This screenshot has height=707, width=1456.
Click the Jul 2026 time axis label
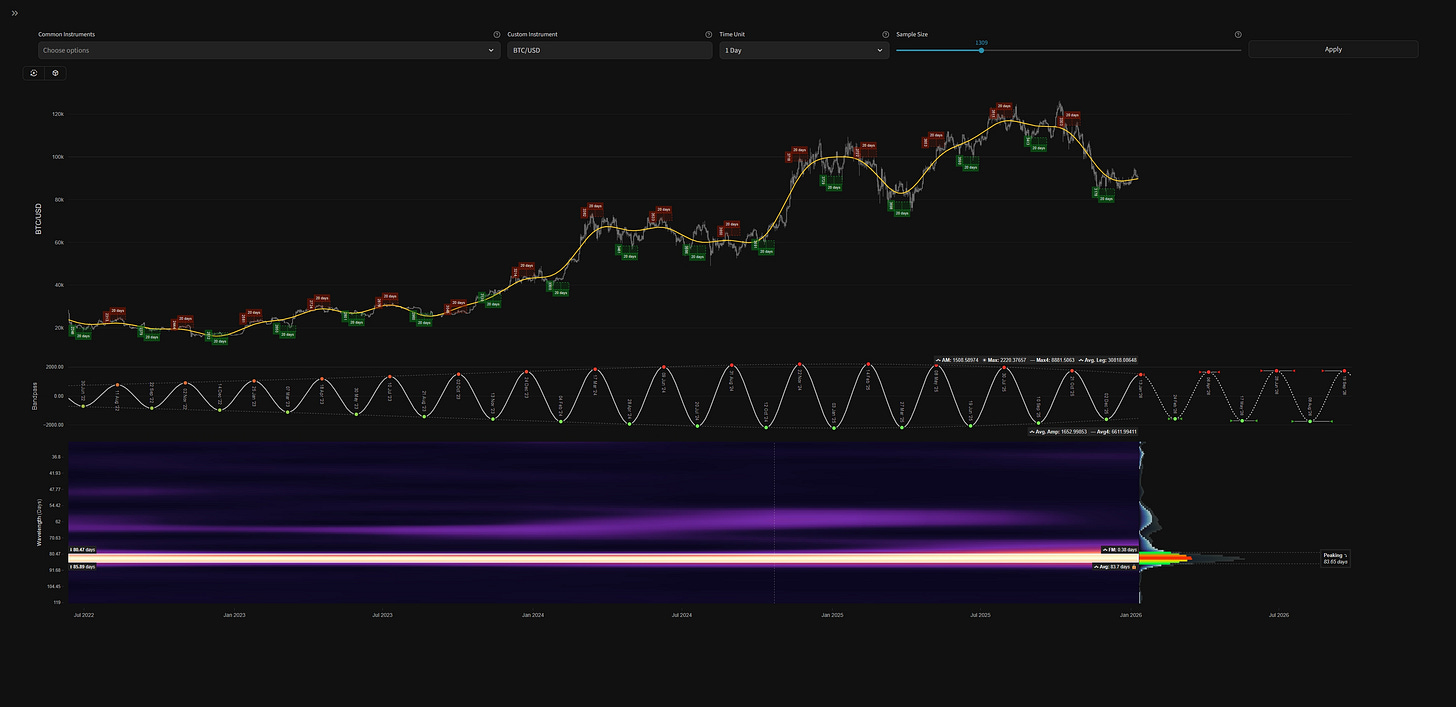coord(1278,615)
